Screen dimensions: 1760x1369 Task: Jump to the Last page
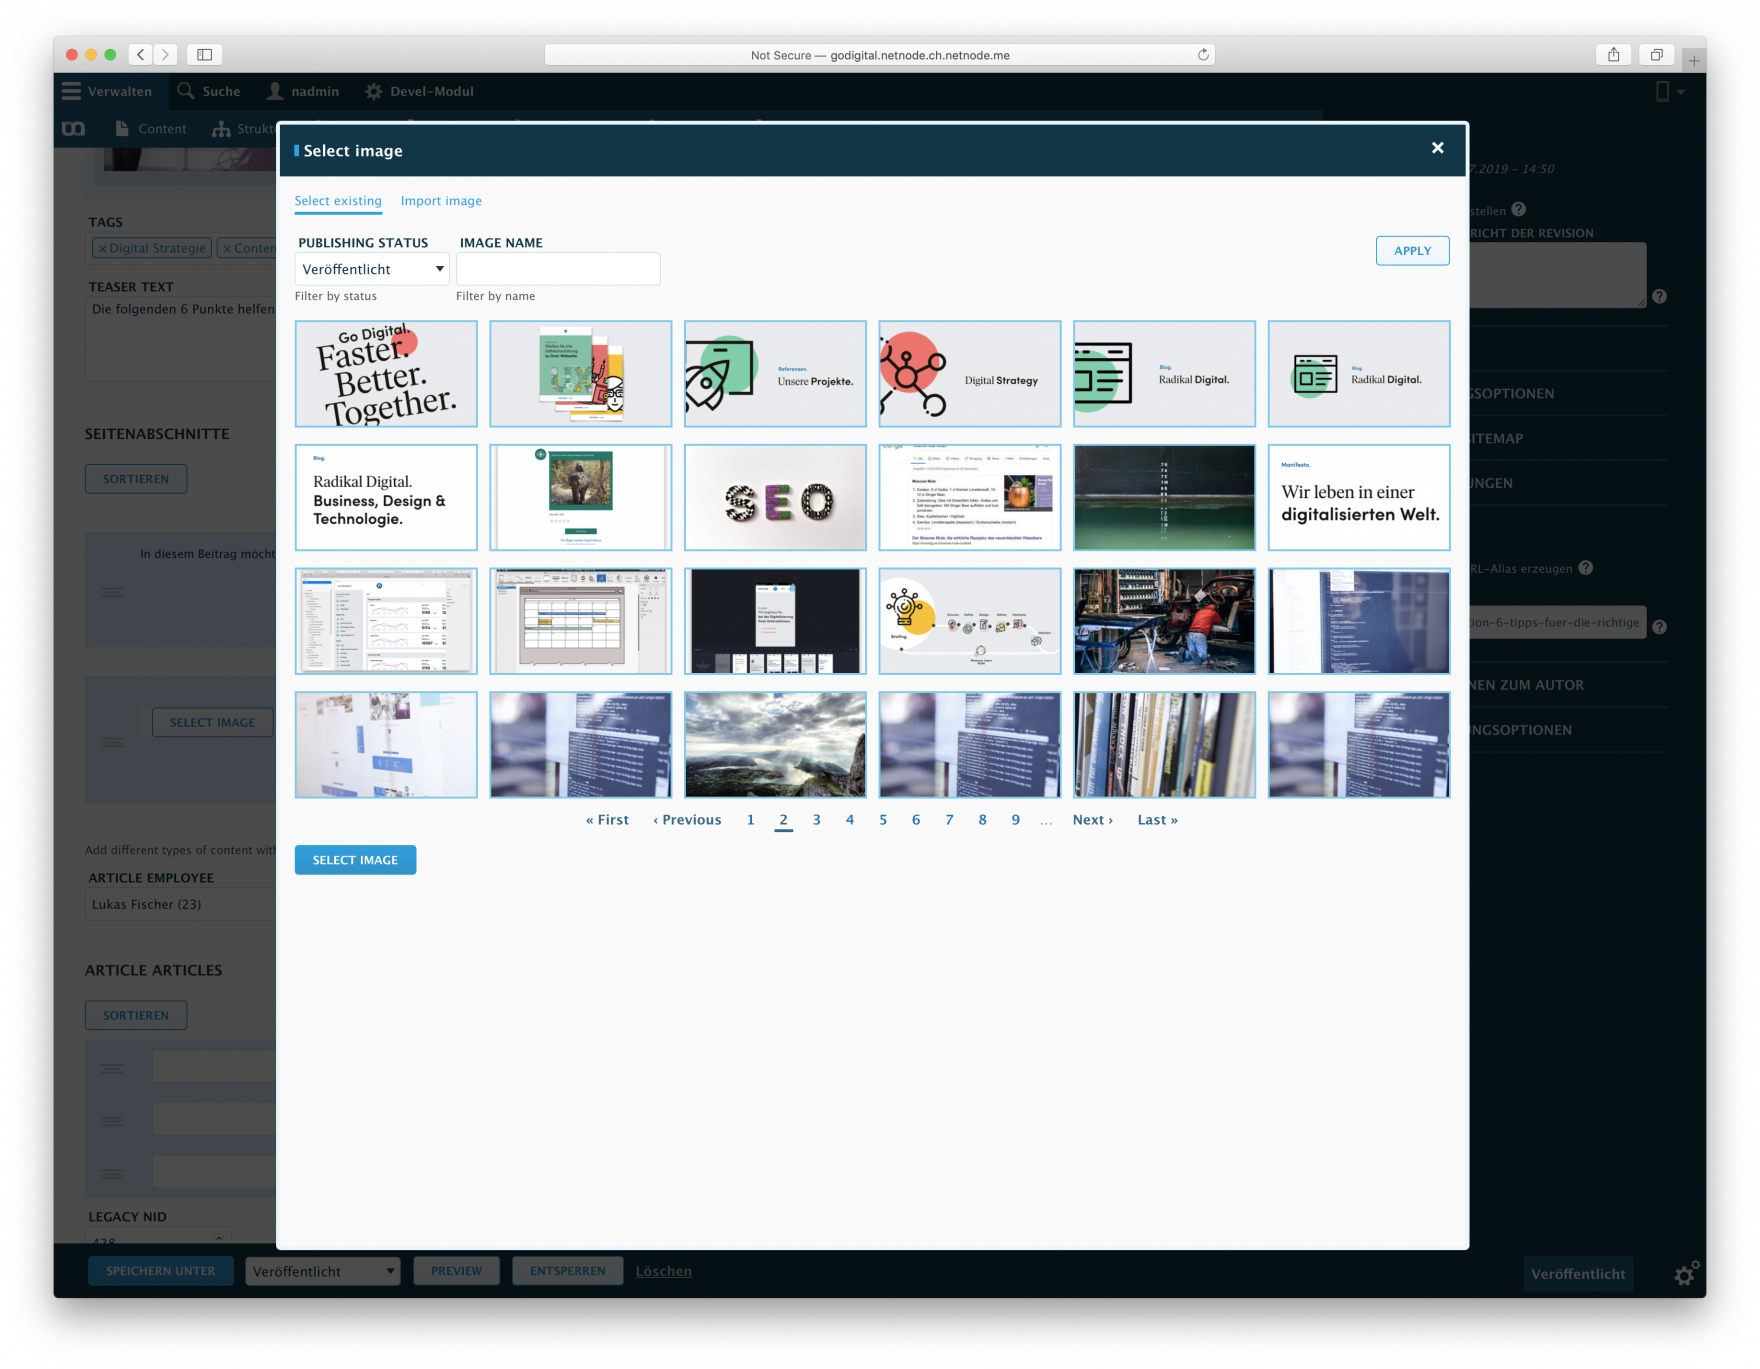click(1157, 820)
